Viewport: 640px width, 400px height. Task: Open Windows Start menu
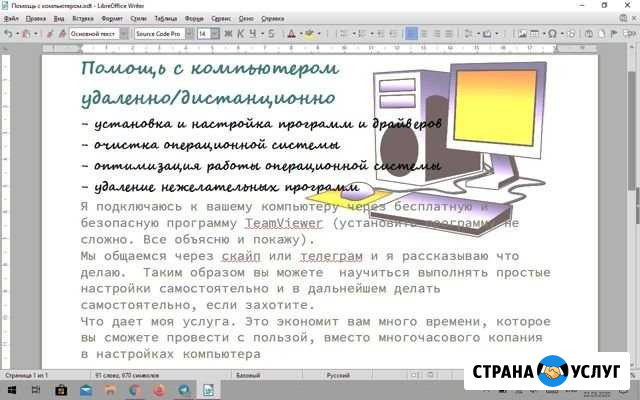click(x=11, y=390)
